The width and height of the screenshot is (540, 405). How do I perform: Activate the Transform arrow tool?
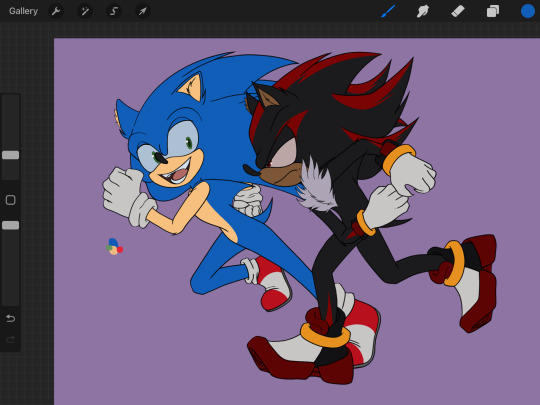coord(142,11)
